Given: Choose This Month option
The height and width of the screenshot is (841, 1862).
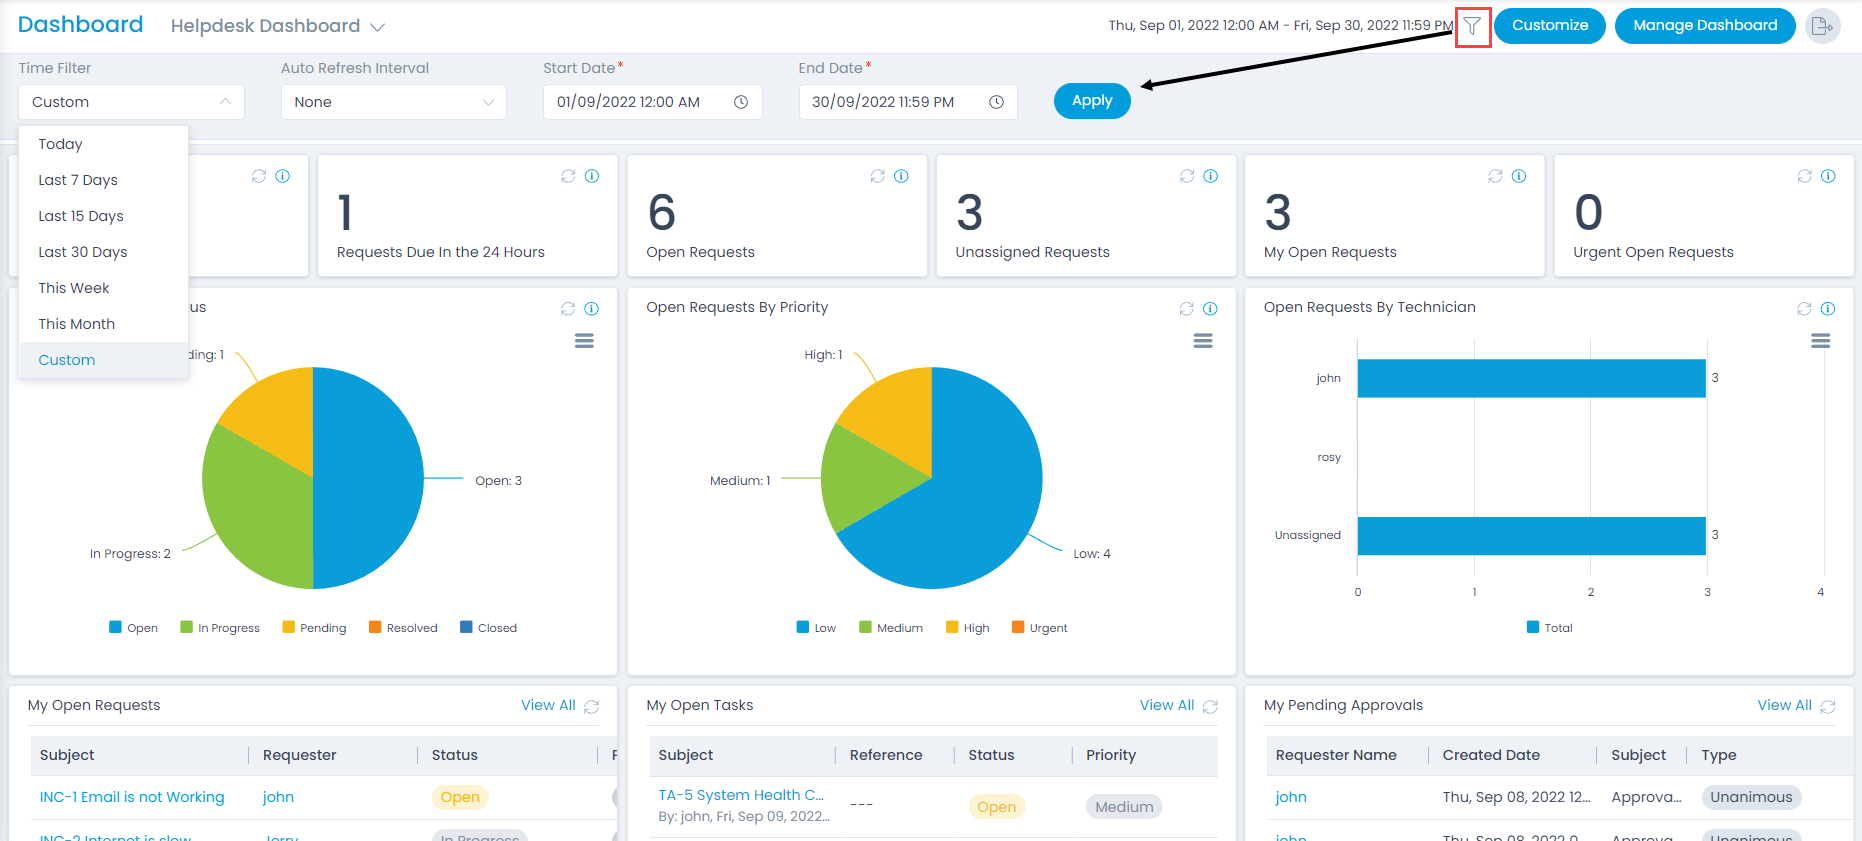Looking at the screenshot, I should coord(104,324).
